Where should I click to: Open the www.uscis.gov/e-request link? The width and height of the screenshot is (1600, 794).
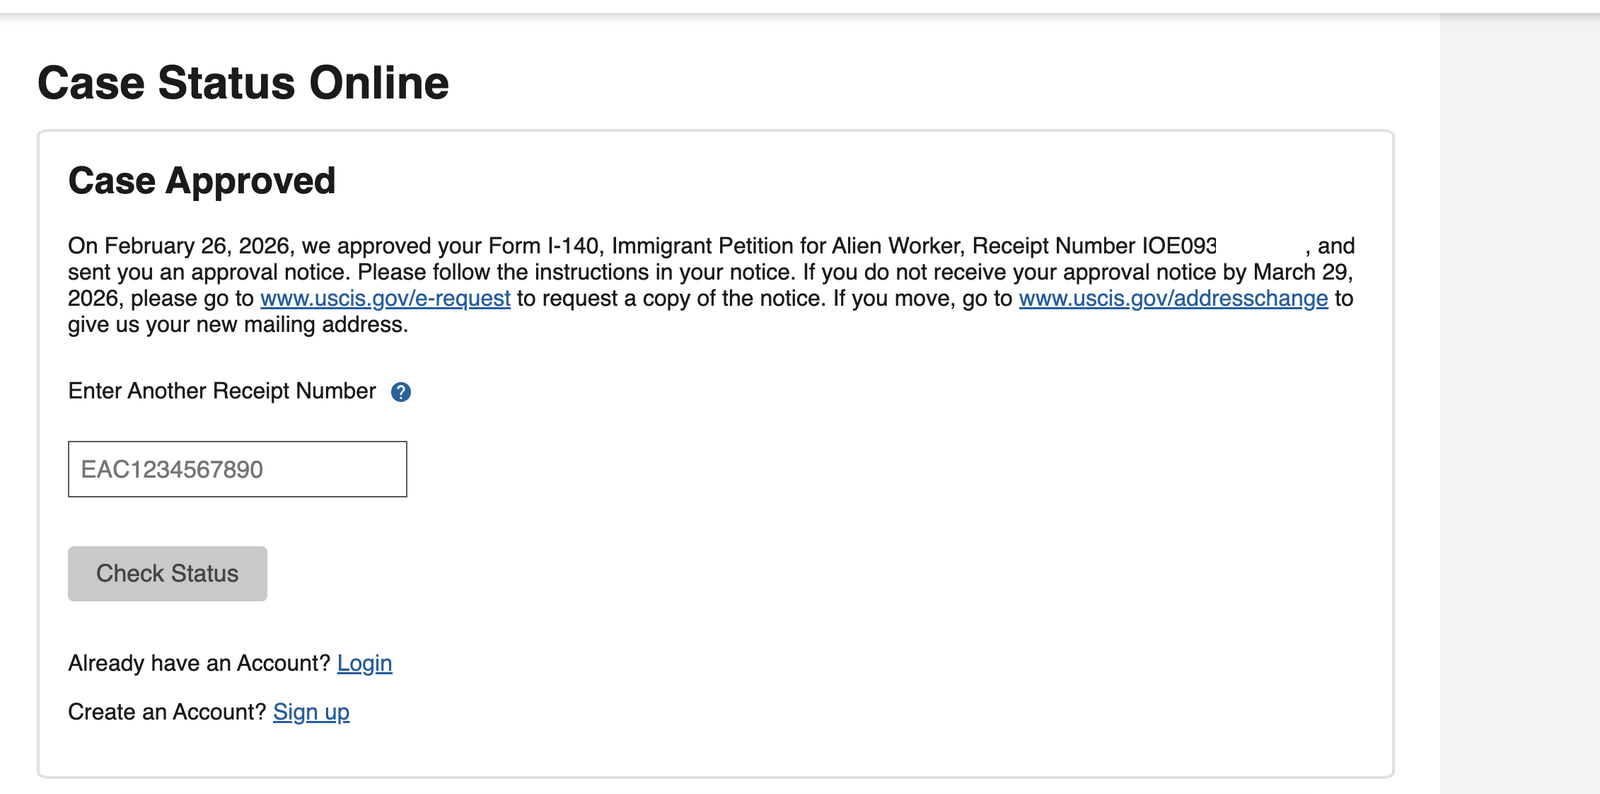pos(385,298)
